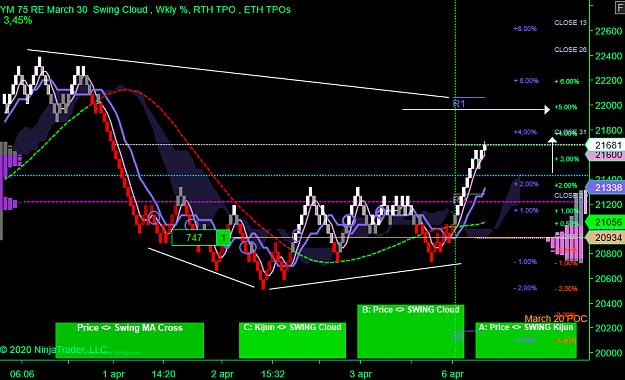Click the 'C: Kijun <> SWING Cloud' box
Image resolution: width=625 pixels, height=380 pixels.
point(292,340)
